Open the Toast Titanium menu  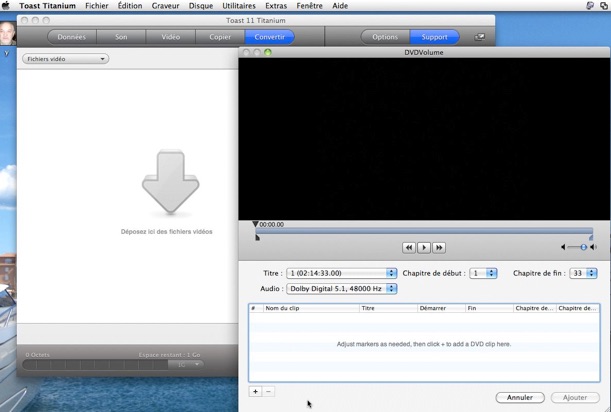[x=48, y=6]
